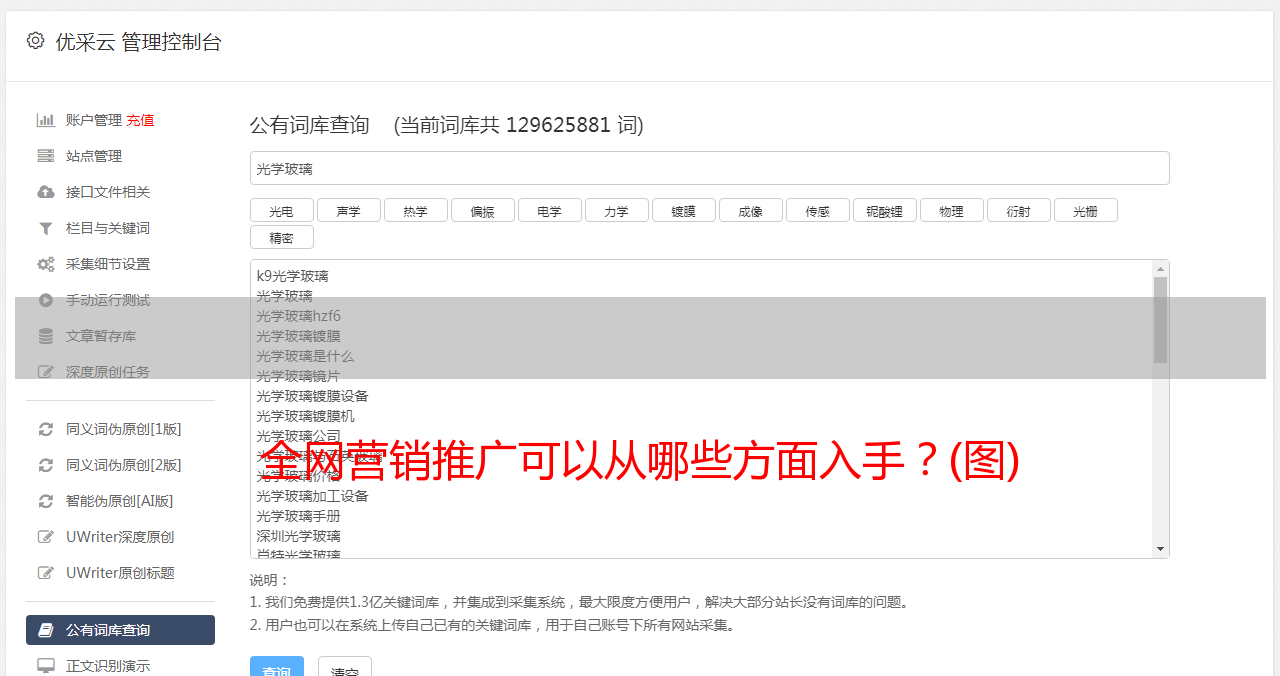
Task: Choose the 铌酸锂 keyword tag
Action: [x=884, y=211]
